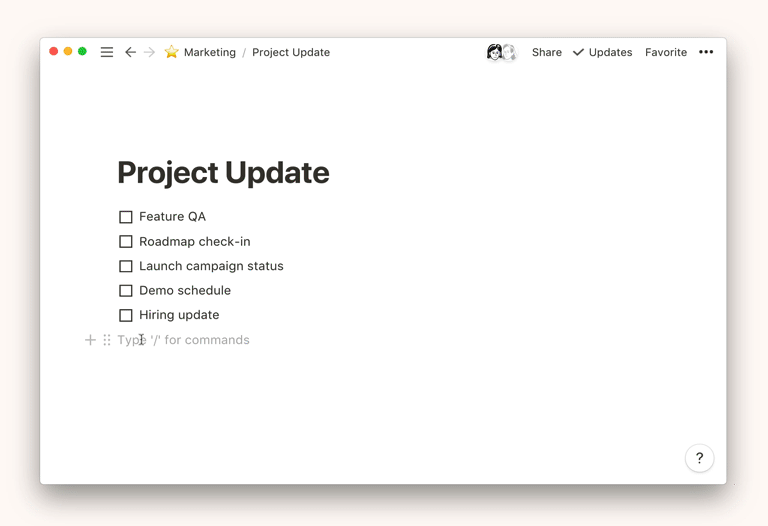Add page to favorites with Favorite
Image resolution: width=768 pixels, height=526 pixels.
click(666, 52)
